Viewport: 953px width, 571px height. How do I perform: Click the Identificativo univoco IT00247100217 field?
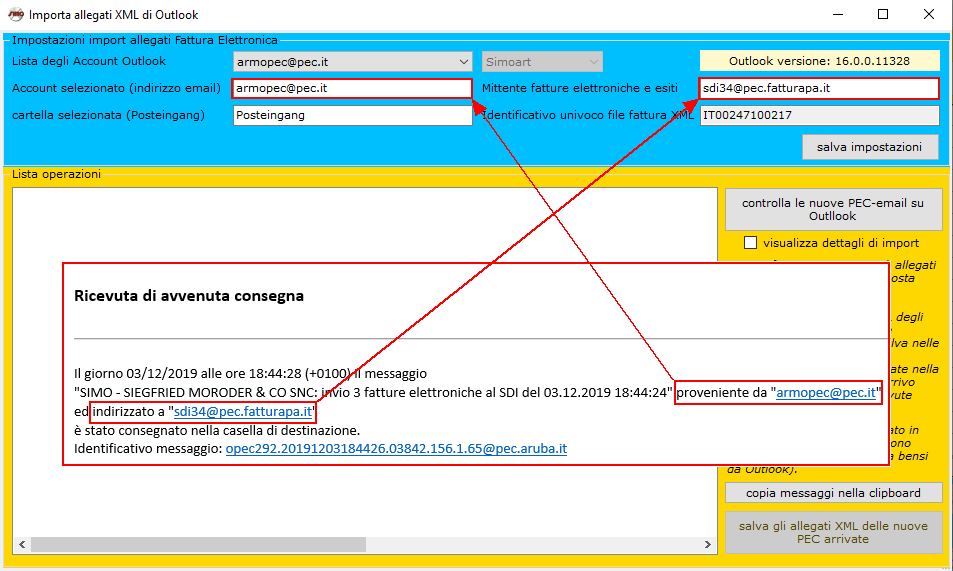click(818, 115)
